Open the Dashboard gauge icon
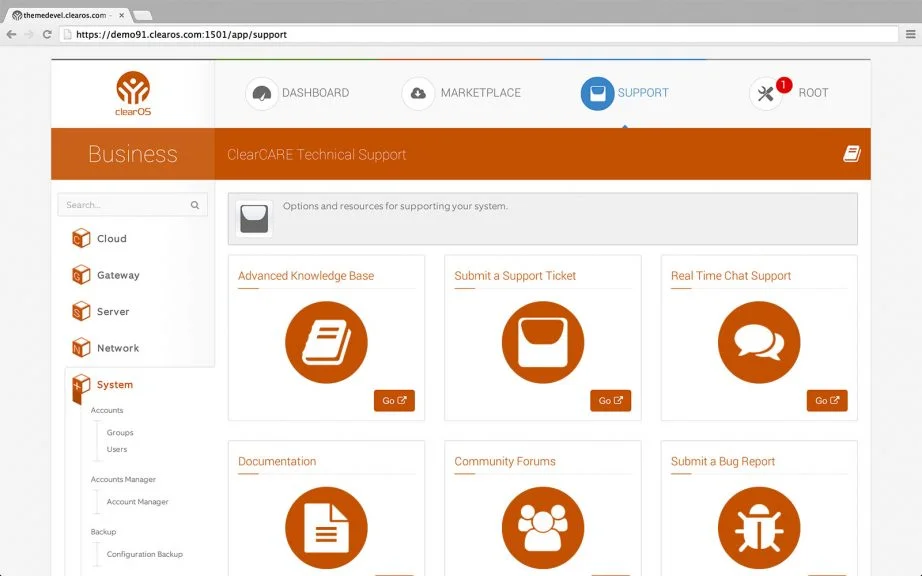Viewport: 922px width, 576px height. (x=262, y=93)
